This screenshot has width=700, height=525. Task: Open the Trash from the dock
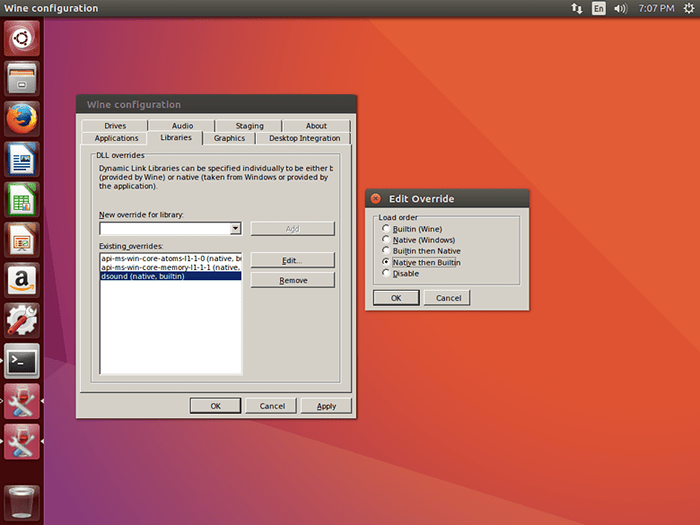[x=21, y=503]
